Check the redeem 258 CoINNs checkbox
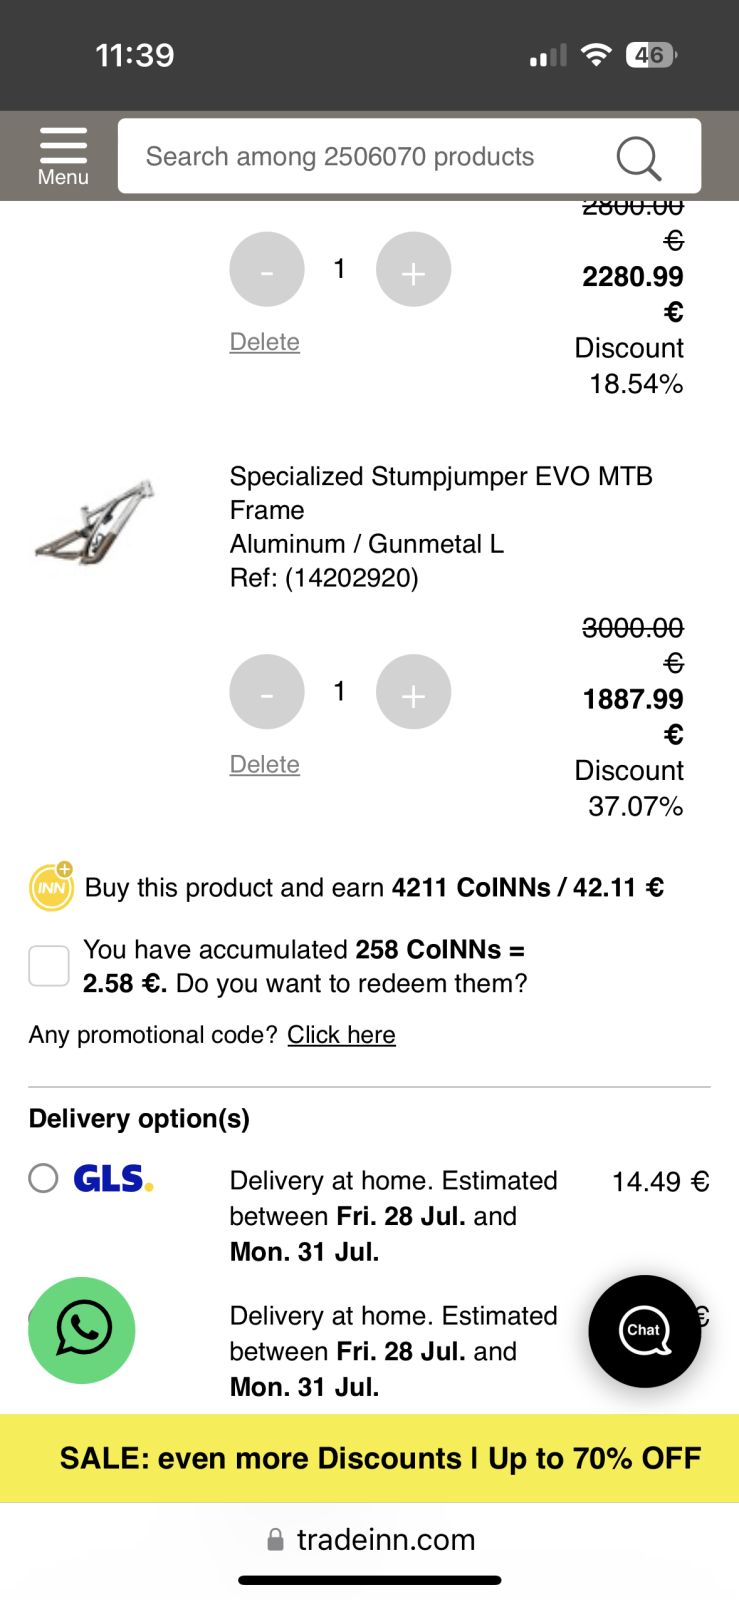 (49, 966)
